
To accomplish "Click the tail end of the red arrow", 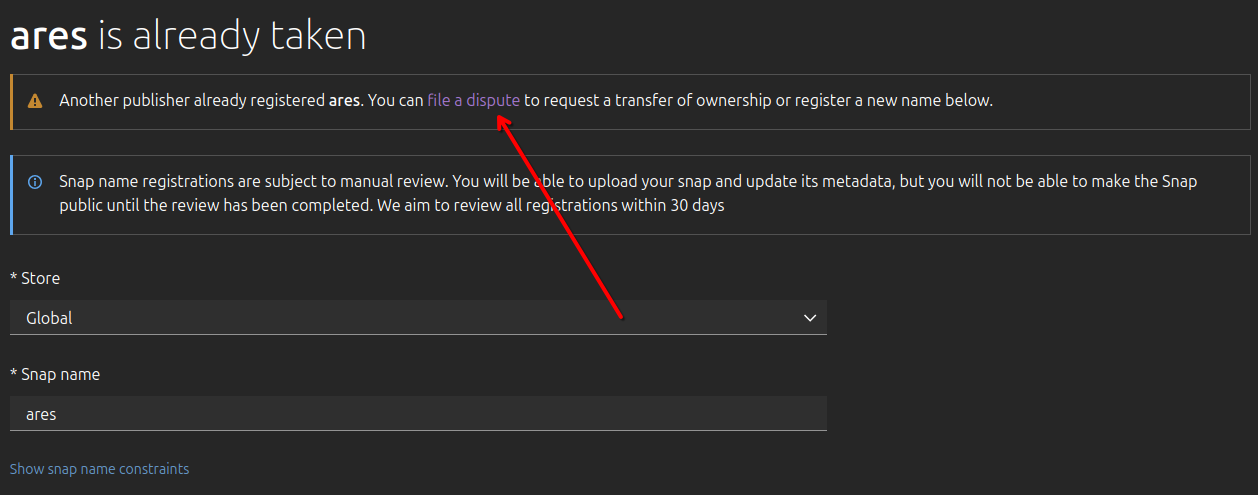I will (621, 317).
